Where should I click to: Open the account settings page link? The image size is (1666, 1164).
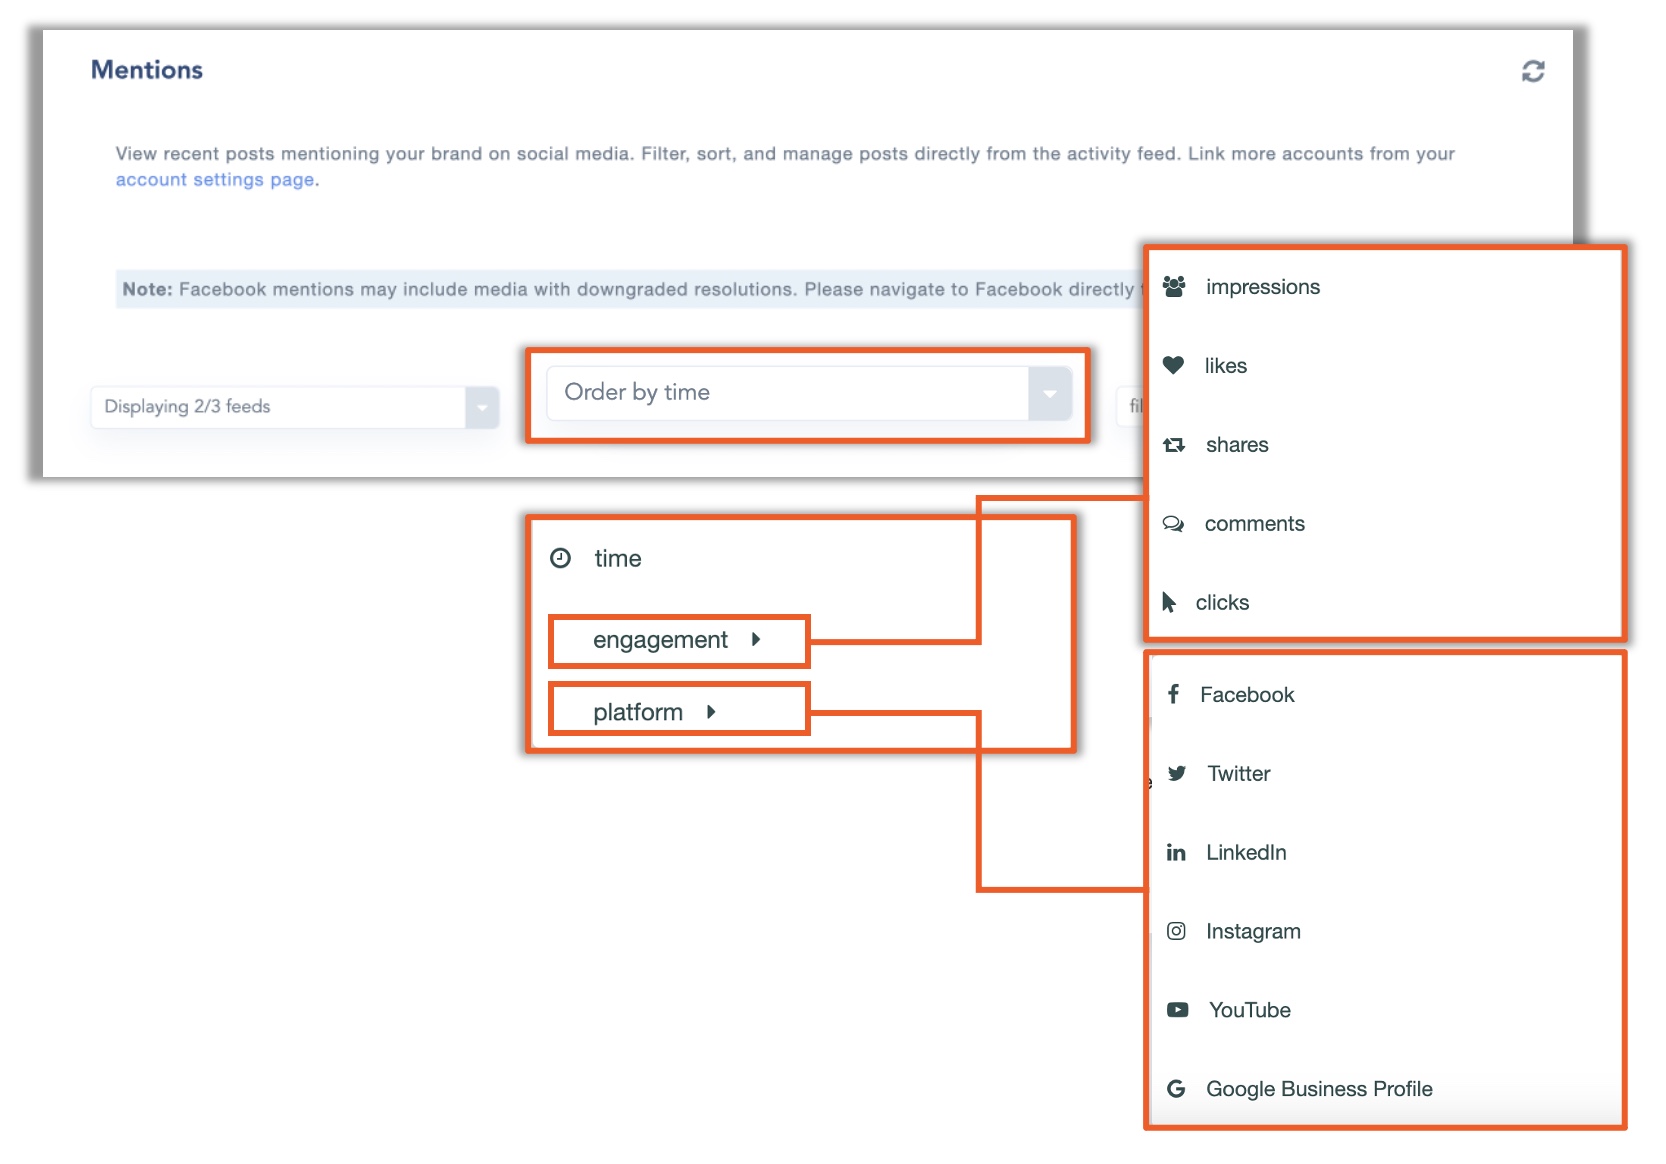[x=215, y=180]
